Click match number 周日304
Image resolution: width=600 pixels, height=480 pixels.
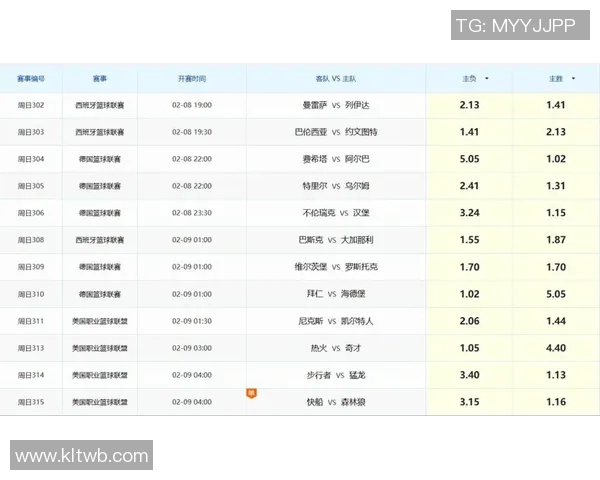pyautogui.click(x=31, y=159)
